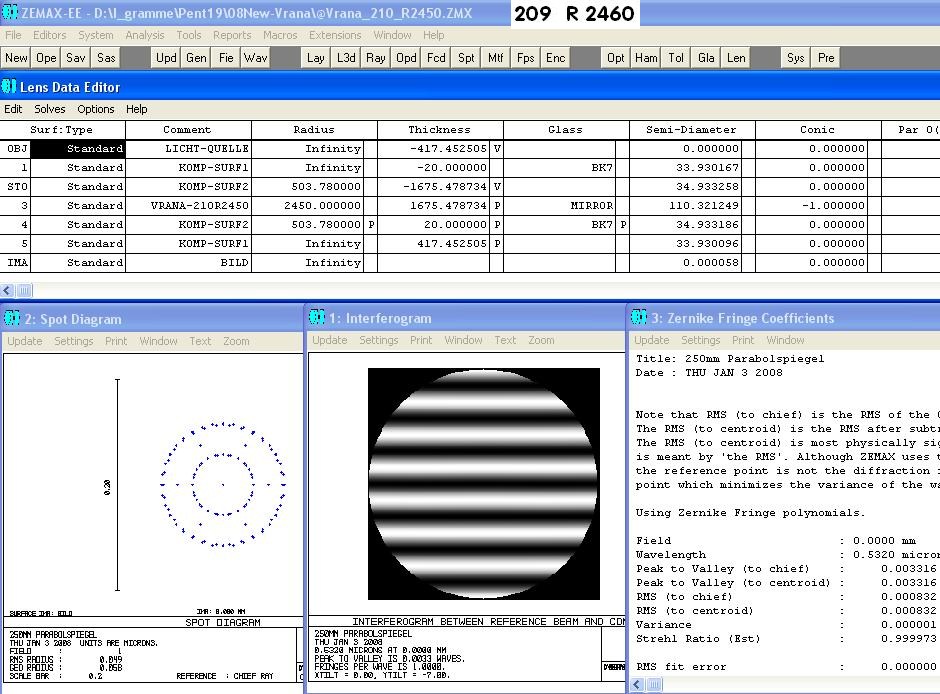Open Spot diagram via Spt button
This screenshot has width=940, height=694.
coord(466,58)
